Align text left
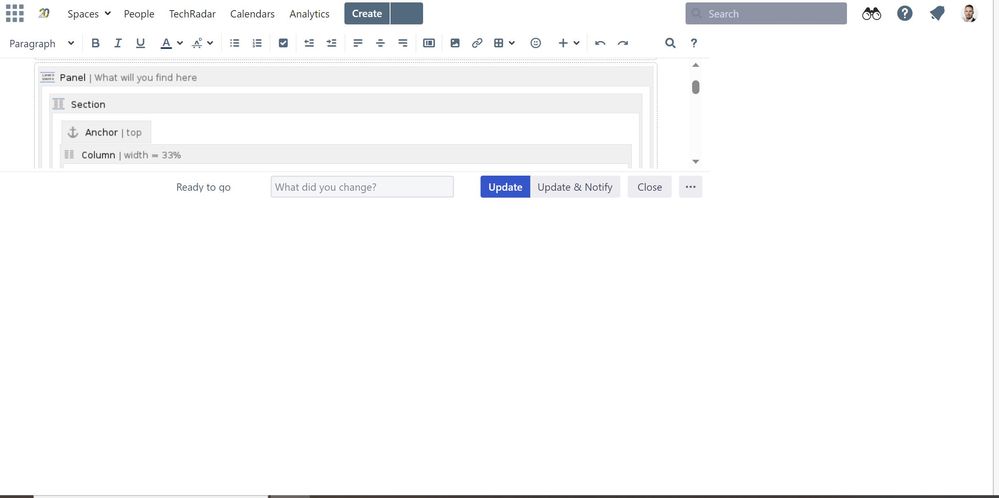Screen dimensions: 999x498 [358, 43]
